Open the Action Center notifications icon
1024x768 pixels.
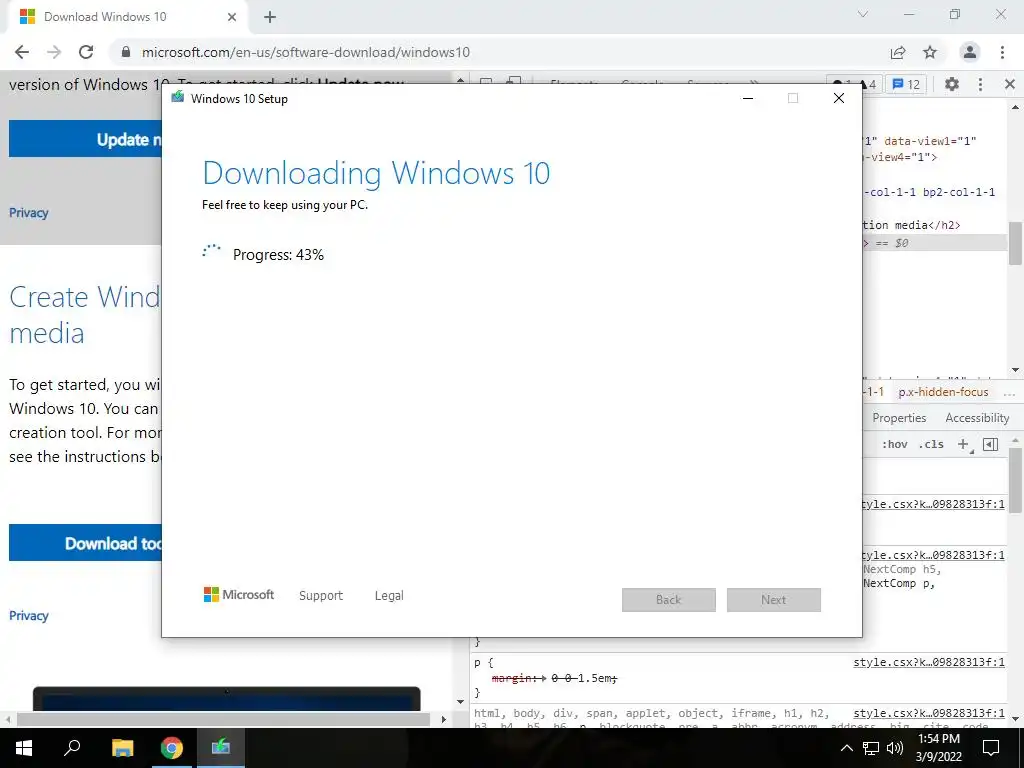click(991, 748)
